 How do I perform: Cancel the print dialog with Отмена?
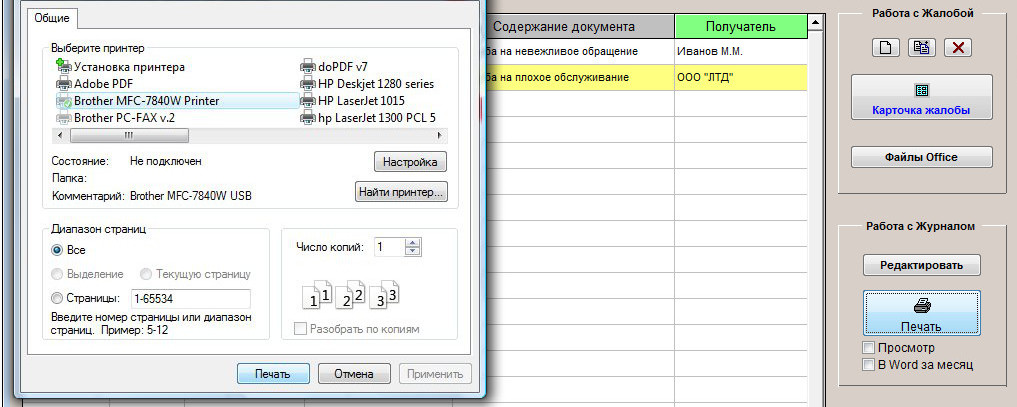354,374
